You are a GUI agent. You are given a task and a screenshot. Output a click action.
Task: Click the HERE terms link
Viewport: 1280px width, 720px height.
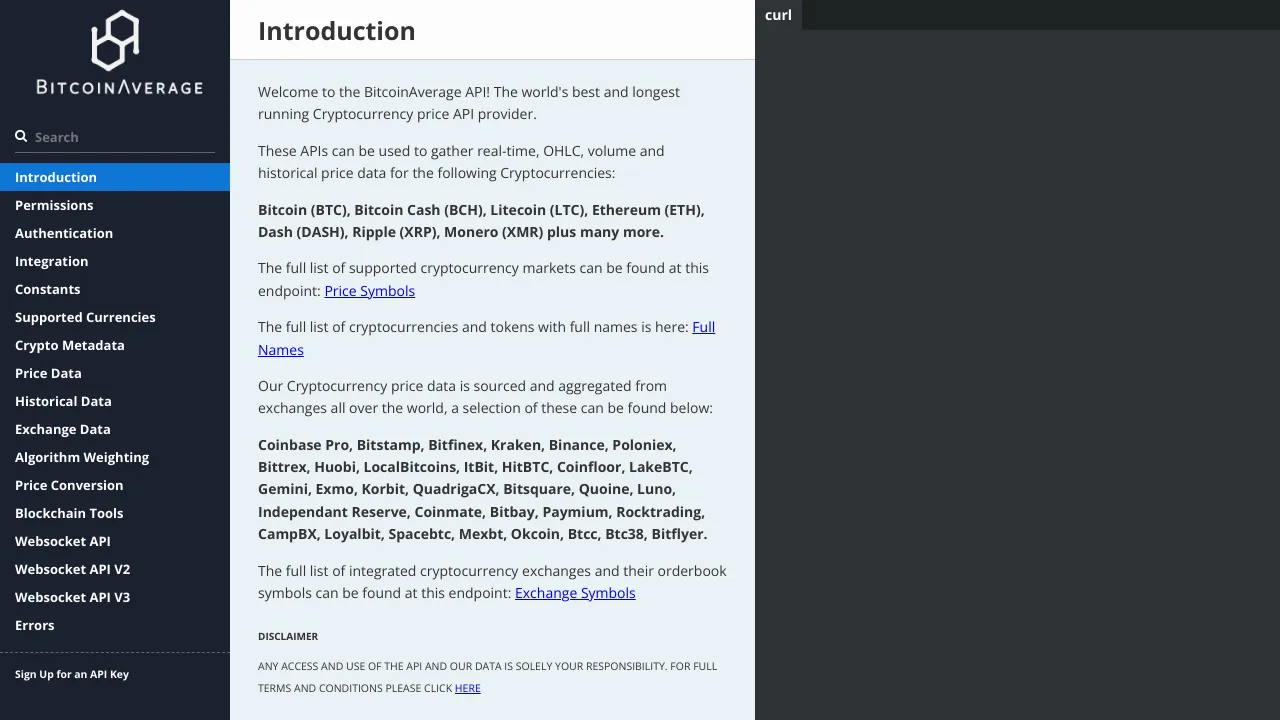point(467,688)
